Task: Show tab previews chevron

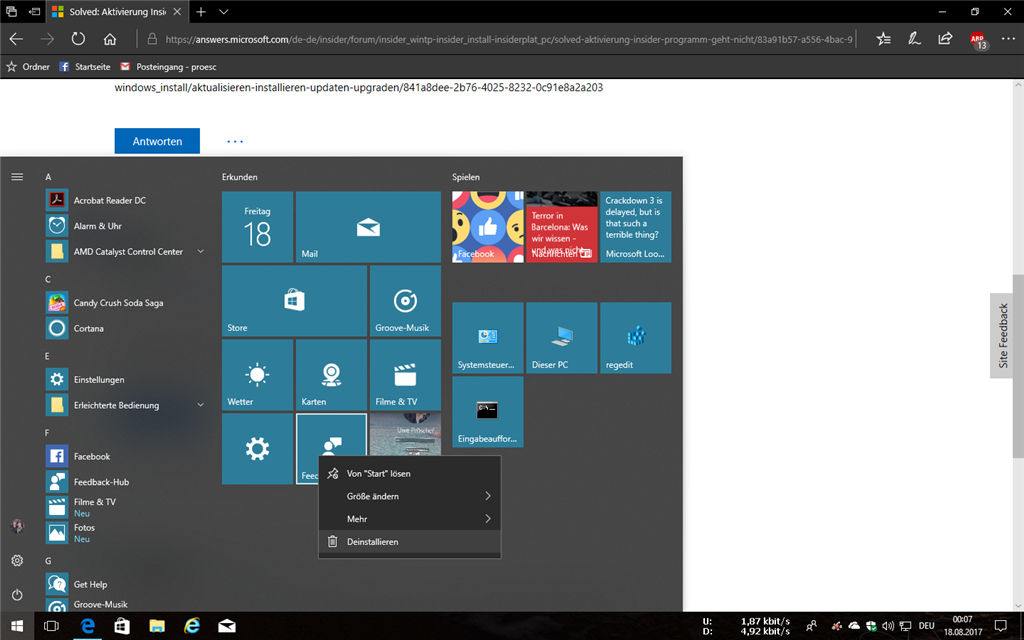Action: 224,12
